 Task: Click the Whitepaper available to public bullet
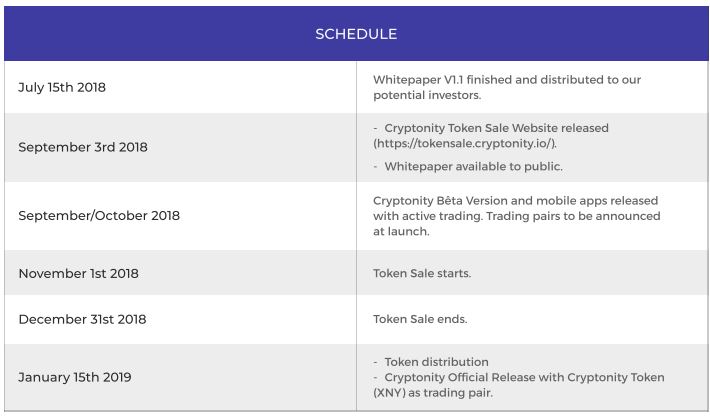tap(473, 167)
